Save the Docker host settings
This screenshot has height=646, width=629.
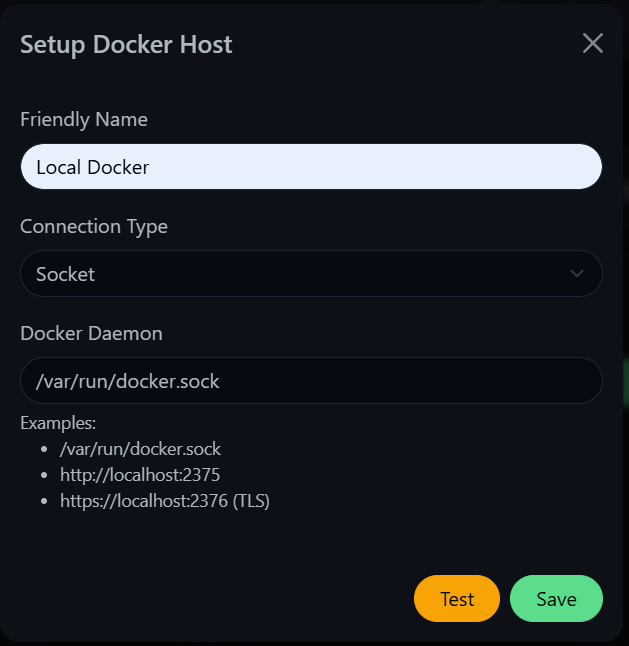557,599
